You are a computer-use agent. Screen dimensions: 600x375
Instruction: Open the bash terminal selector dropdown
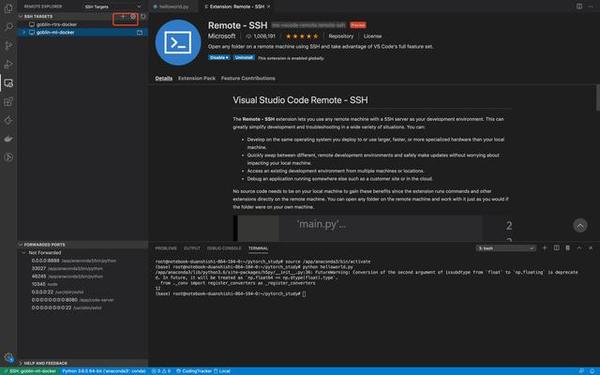pyautogui.click(x=505, y=248)
